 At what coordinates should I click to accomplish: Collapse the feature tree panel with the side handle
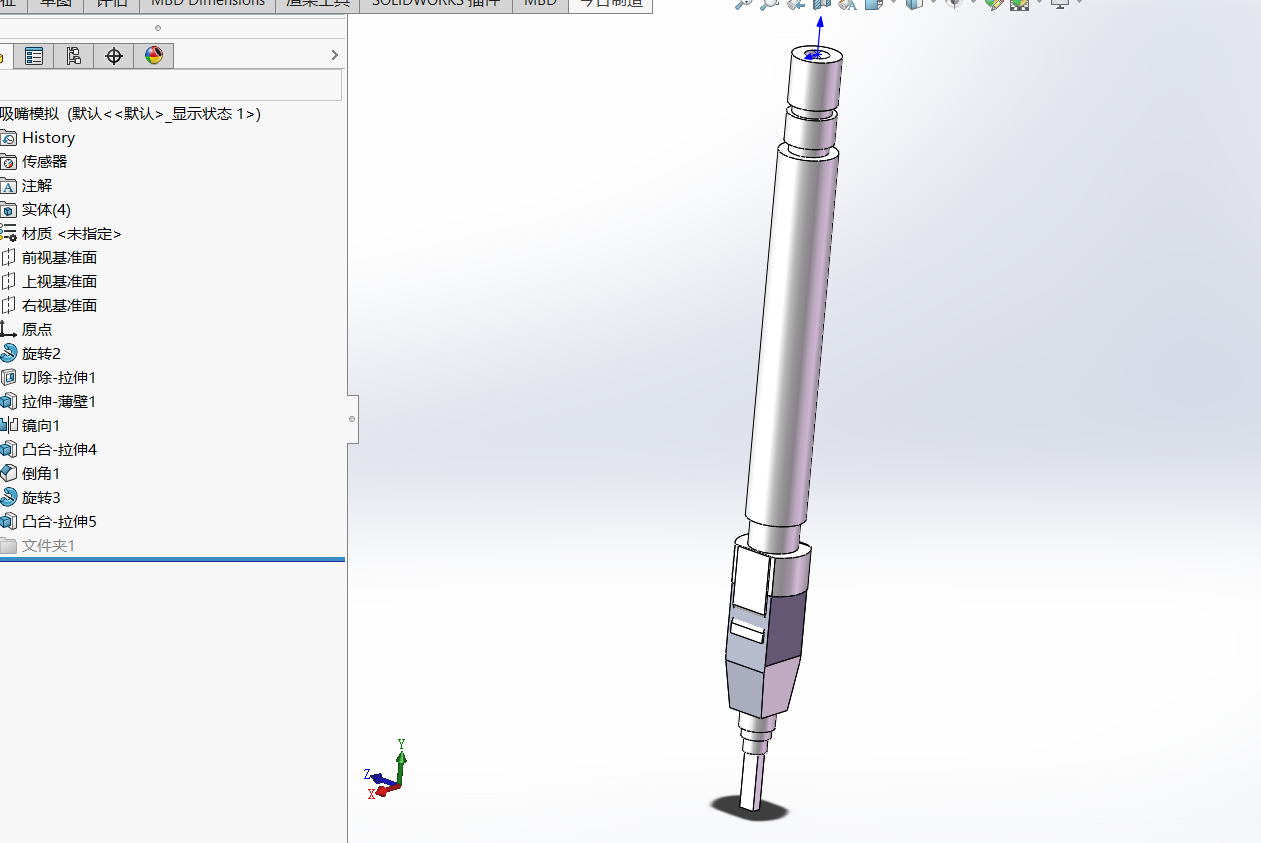tap(352, 419)
